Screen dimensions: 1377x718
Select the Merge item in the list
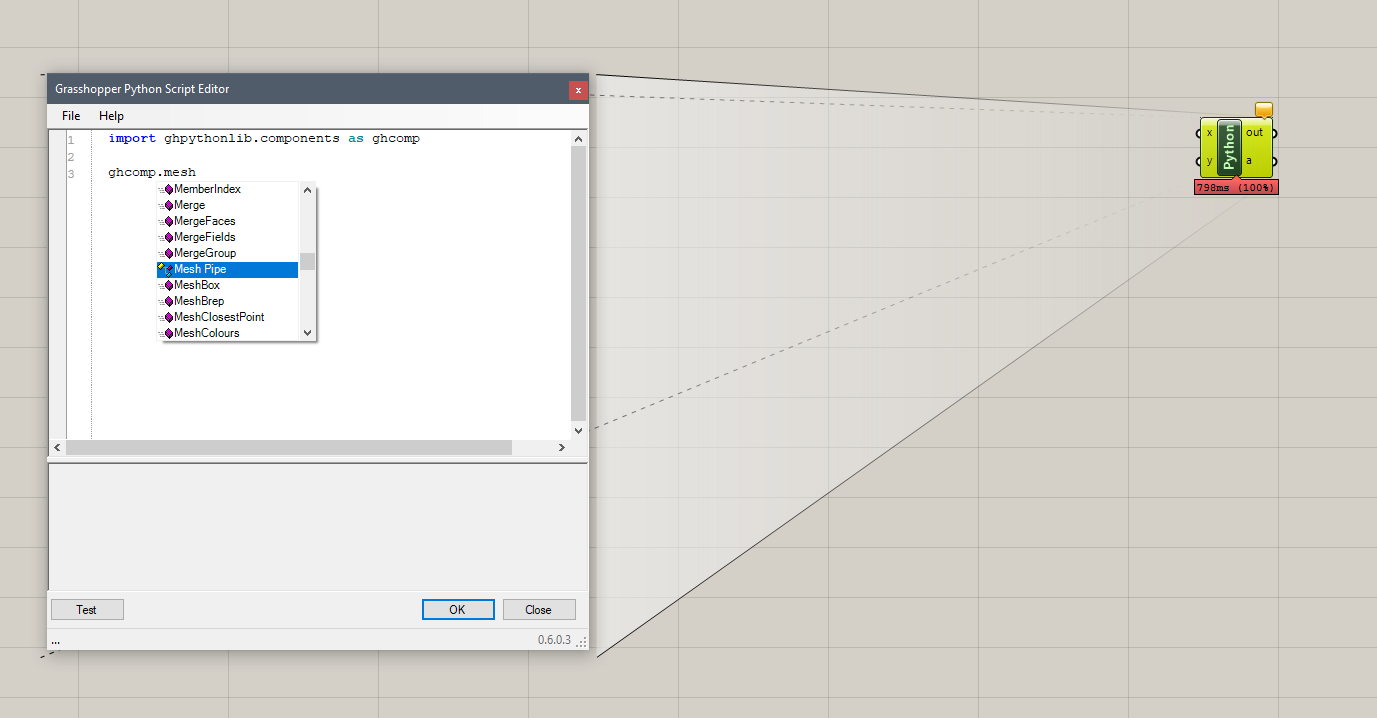190,205
